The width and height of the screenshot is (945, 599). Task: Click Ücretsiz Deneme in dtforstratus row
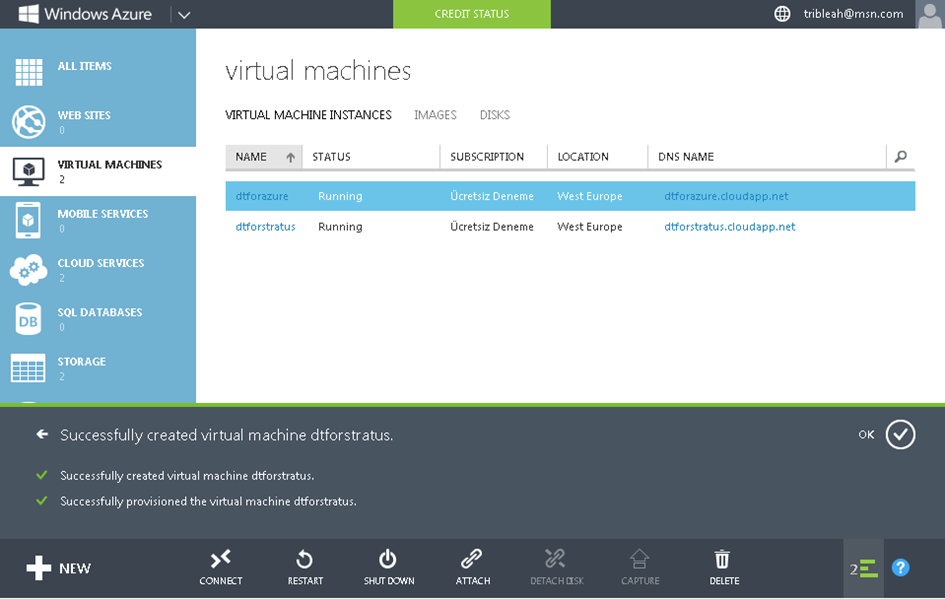[x=492, y=227]
